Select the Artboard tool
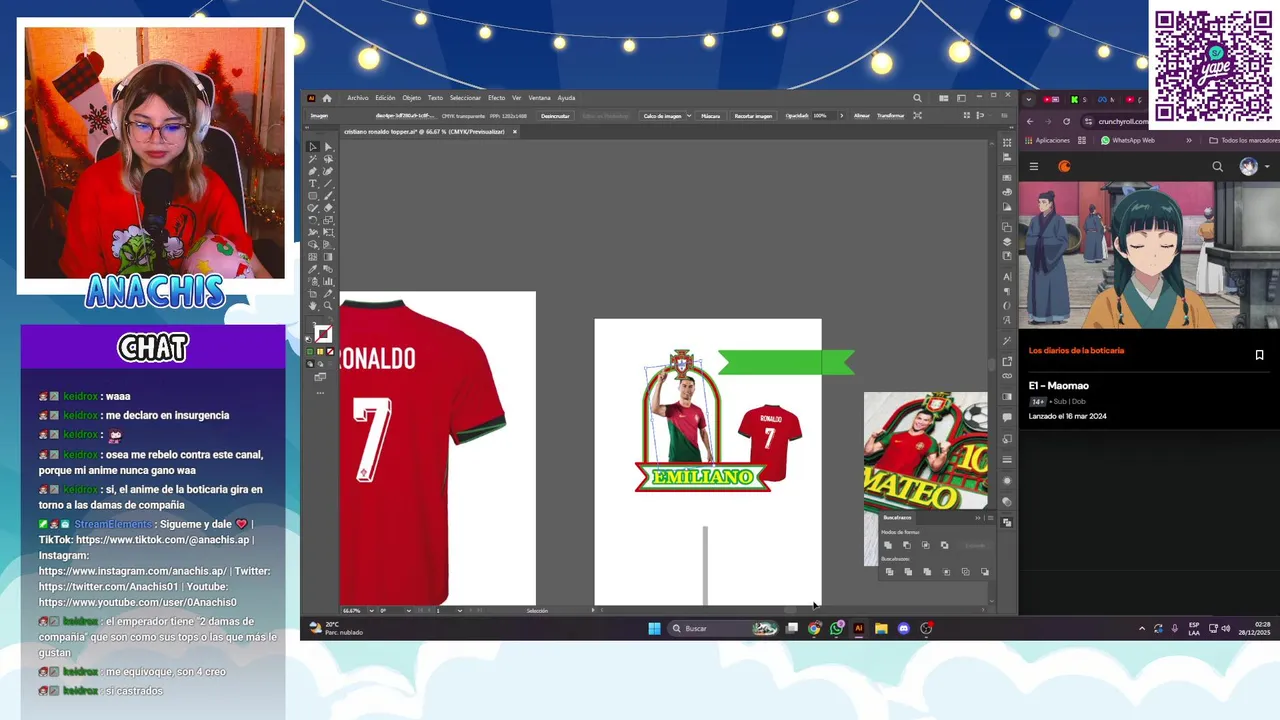The width and height of the screenshot is (1280, 720). [313, 293]
